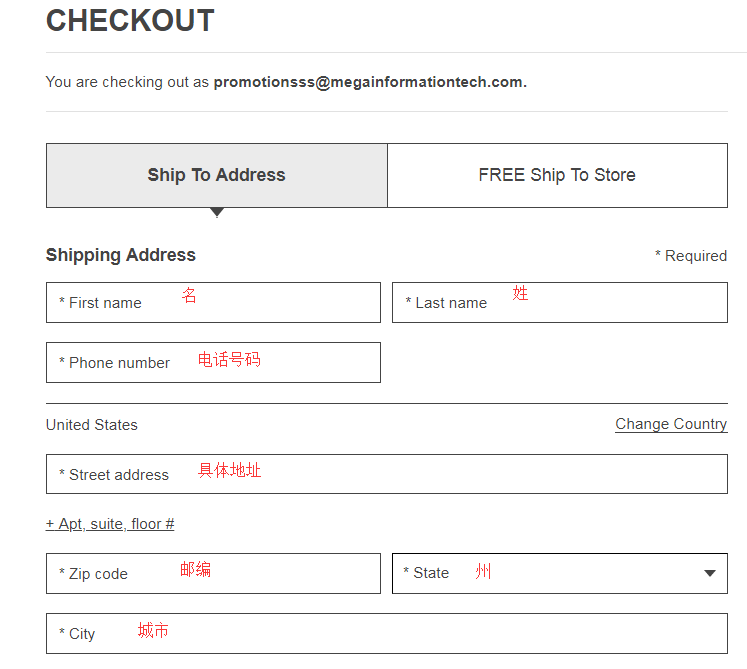Click the CHECKOUT page heading
The width and height of the screenshot is (747, 669).
click(130, 21)
